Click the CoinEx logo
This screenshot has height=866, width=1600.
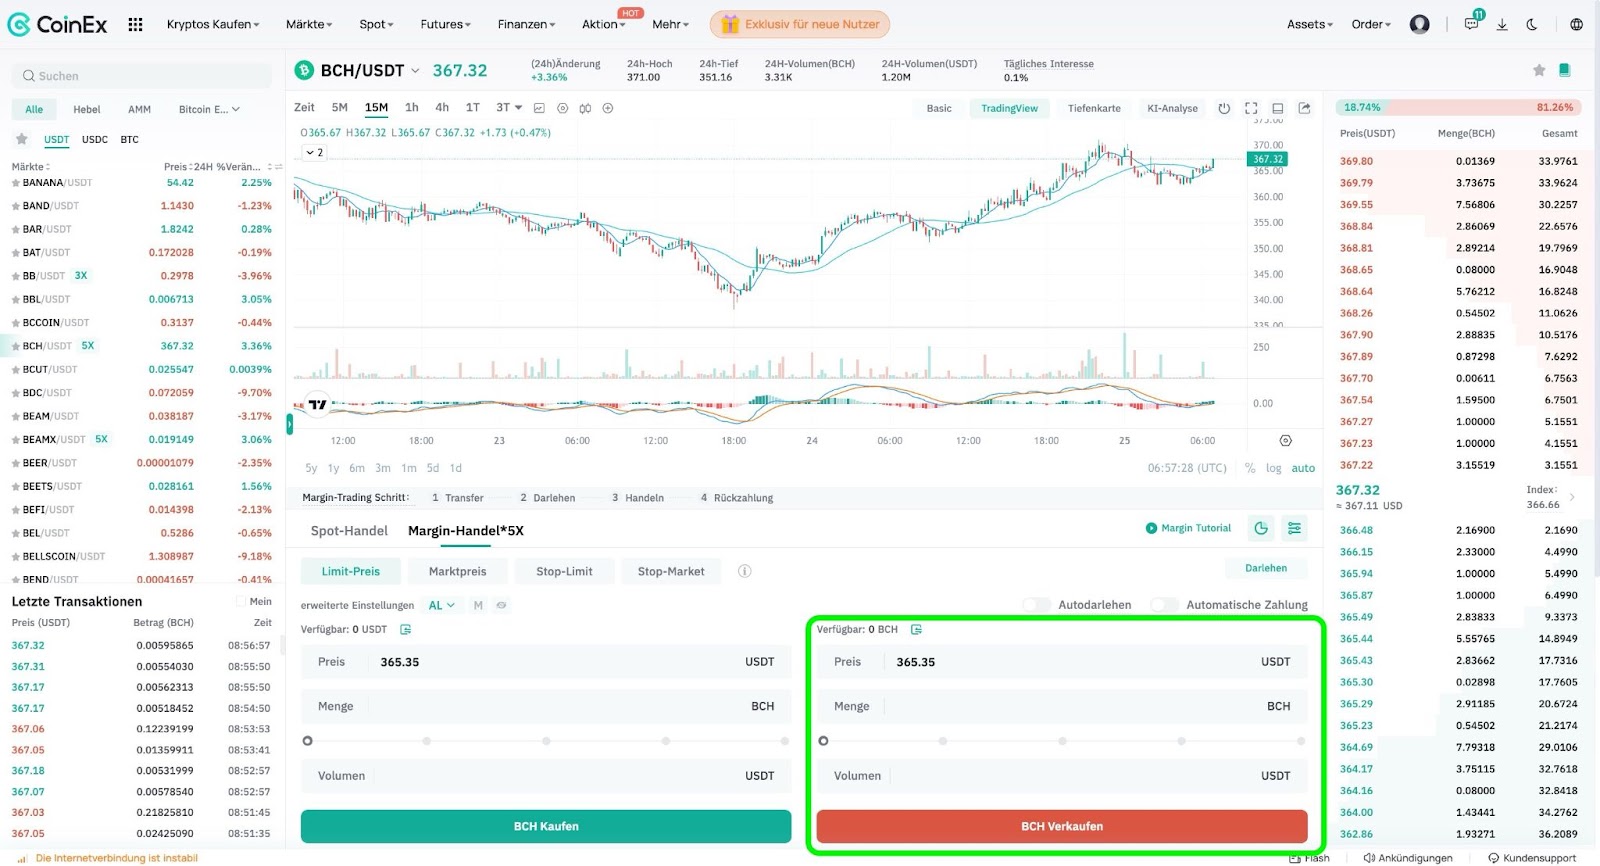57,24
